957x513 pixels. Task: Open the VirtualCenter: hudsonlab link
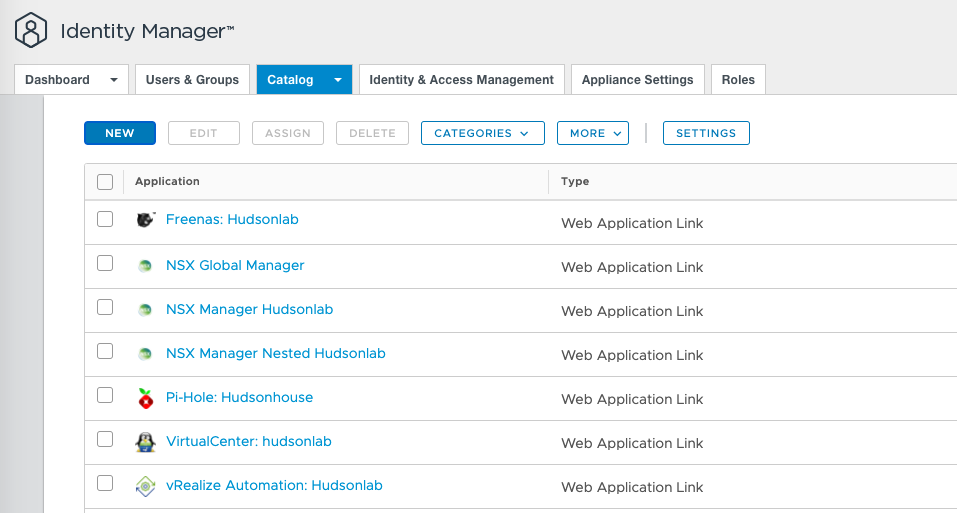click(248, 441)
